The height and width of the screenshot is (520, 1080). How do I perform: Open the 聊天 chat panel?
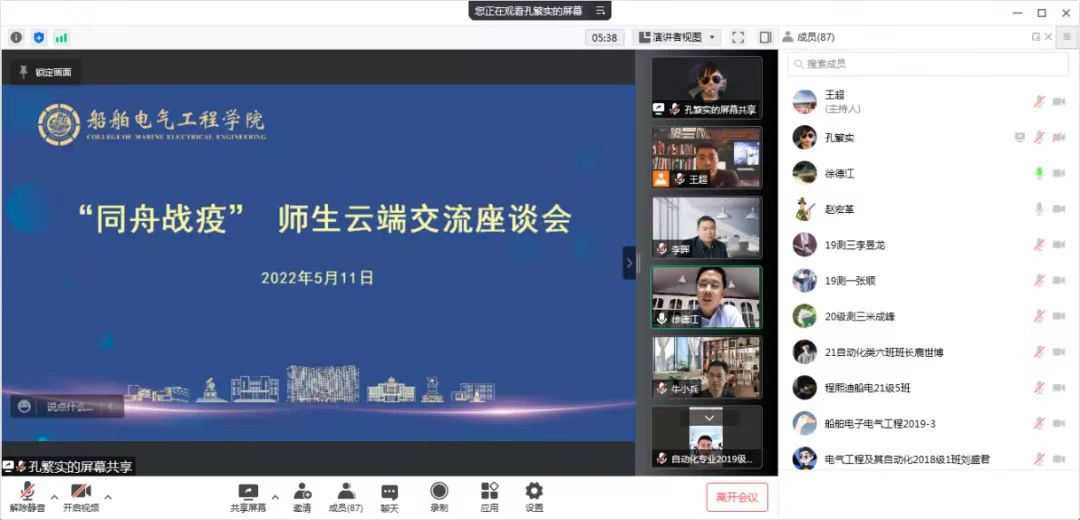click(x=389, y=495)
